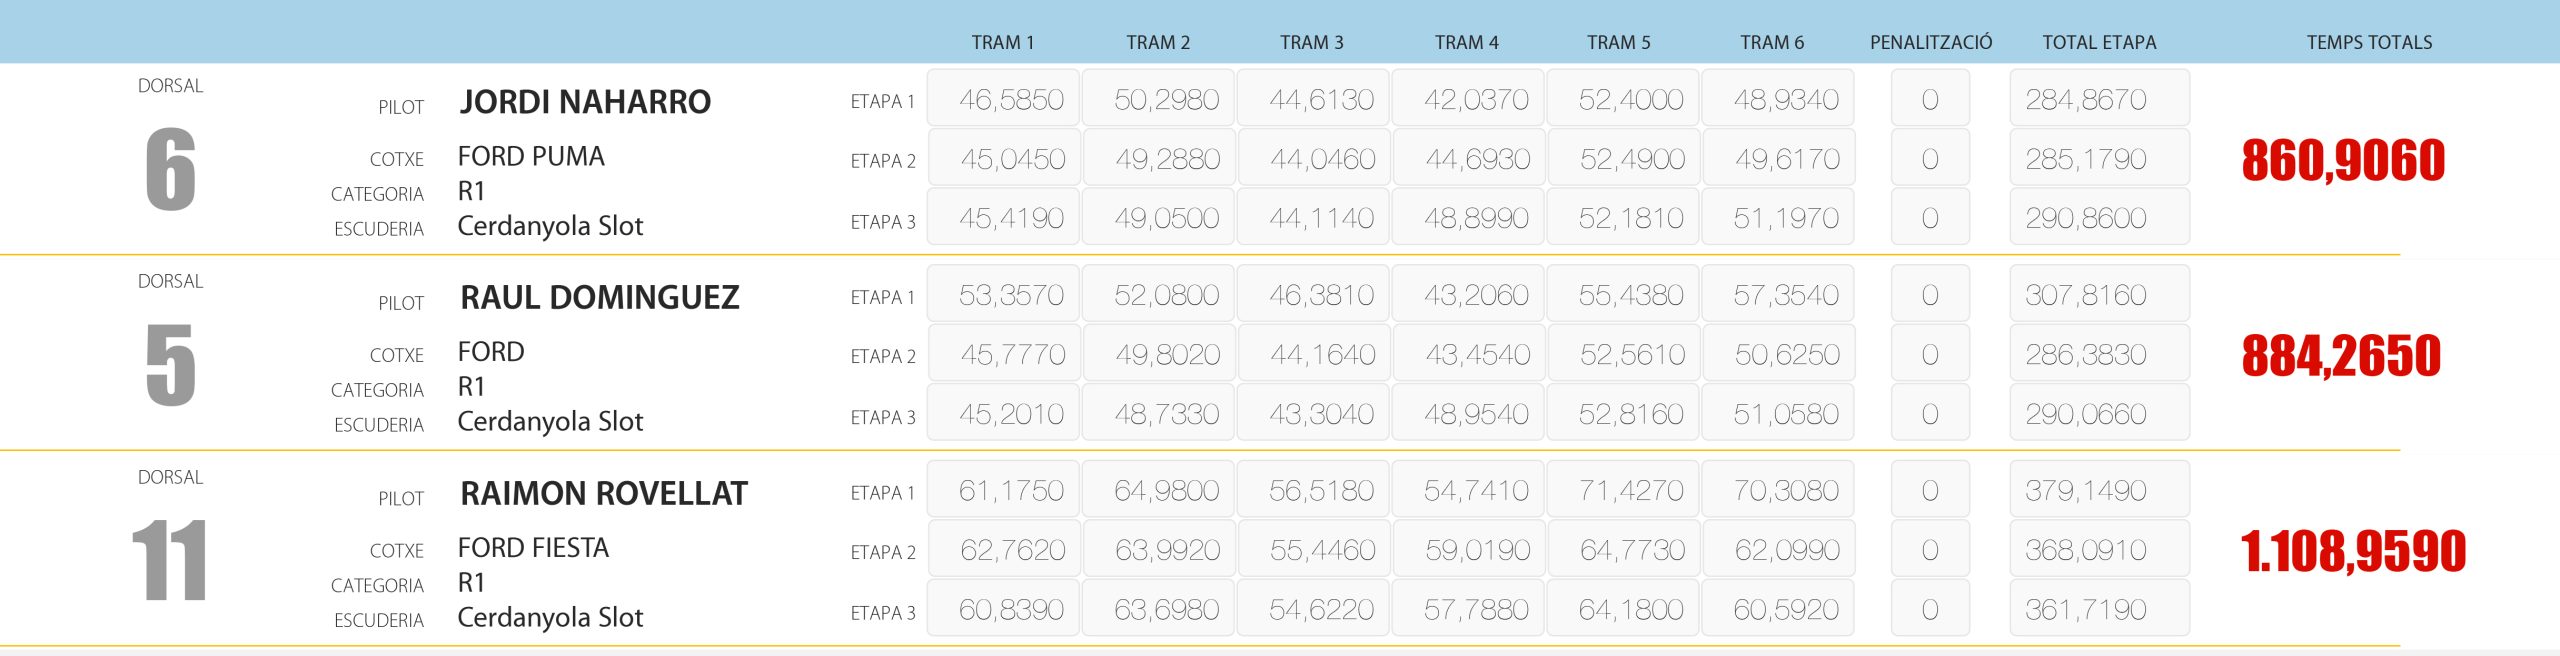Click Raul Dominguez's Etapa 3 penalty field
The width and height of the screenshot is (2560, 656).
(x=1930, y=414)
